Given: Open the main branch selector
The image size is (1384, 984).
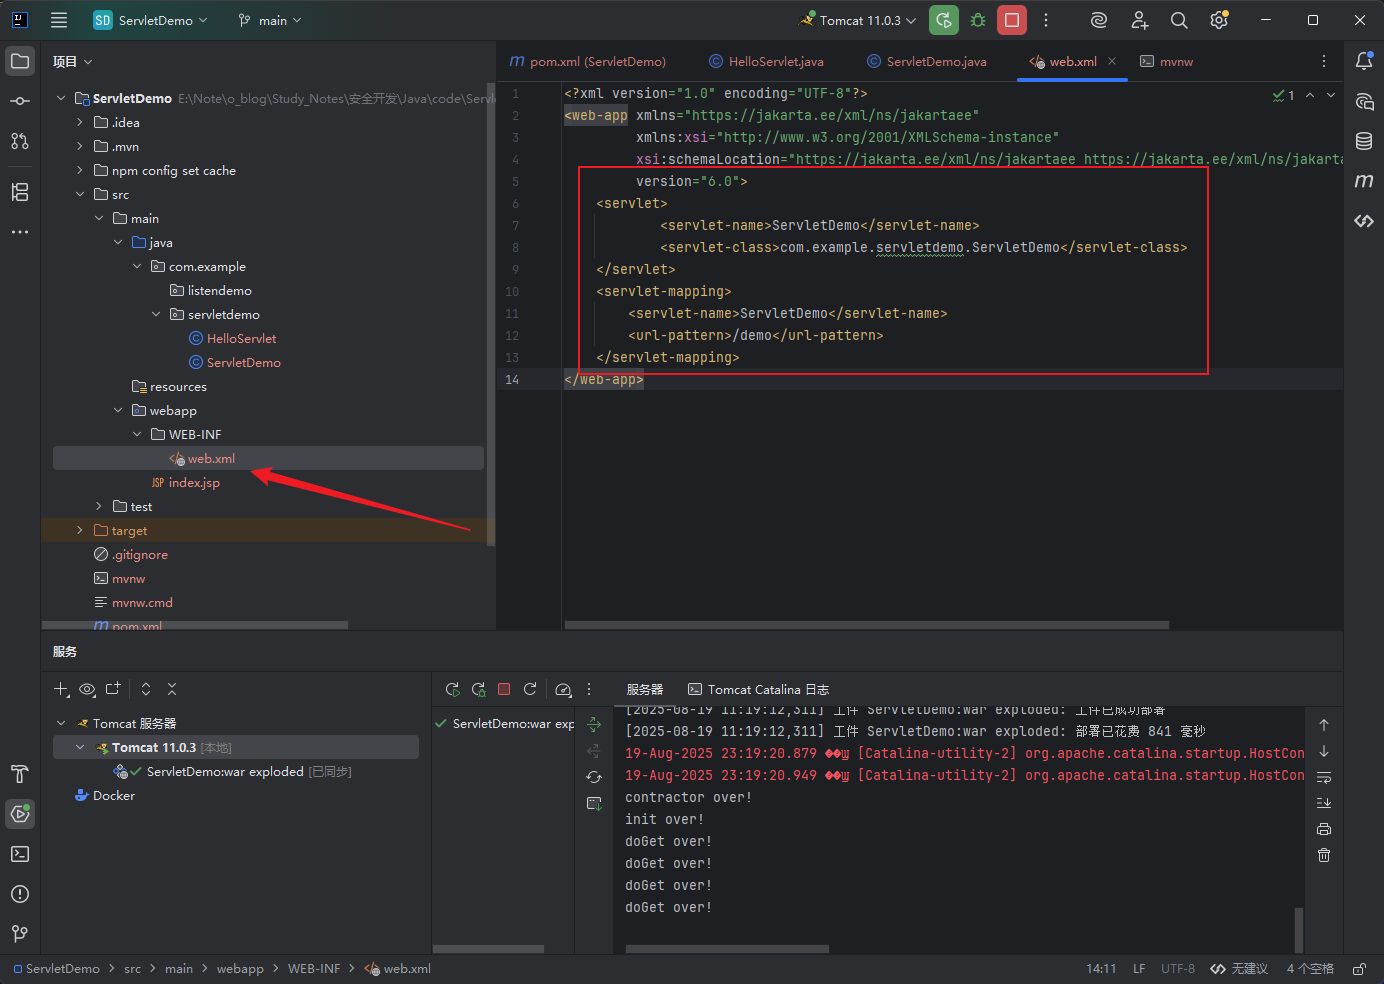Looking at the screenshot, I should 270,20.
